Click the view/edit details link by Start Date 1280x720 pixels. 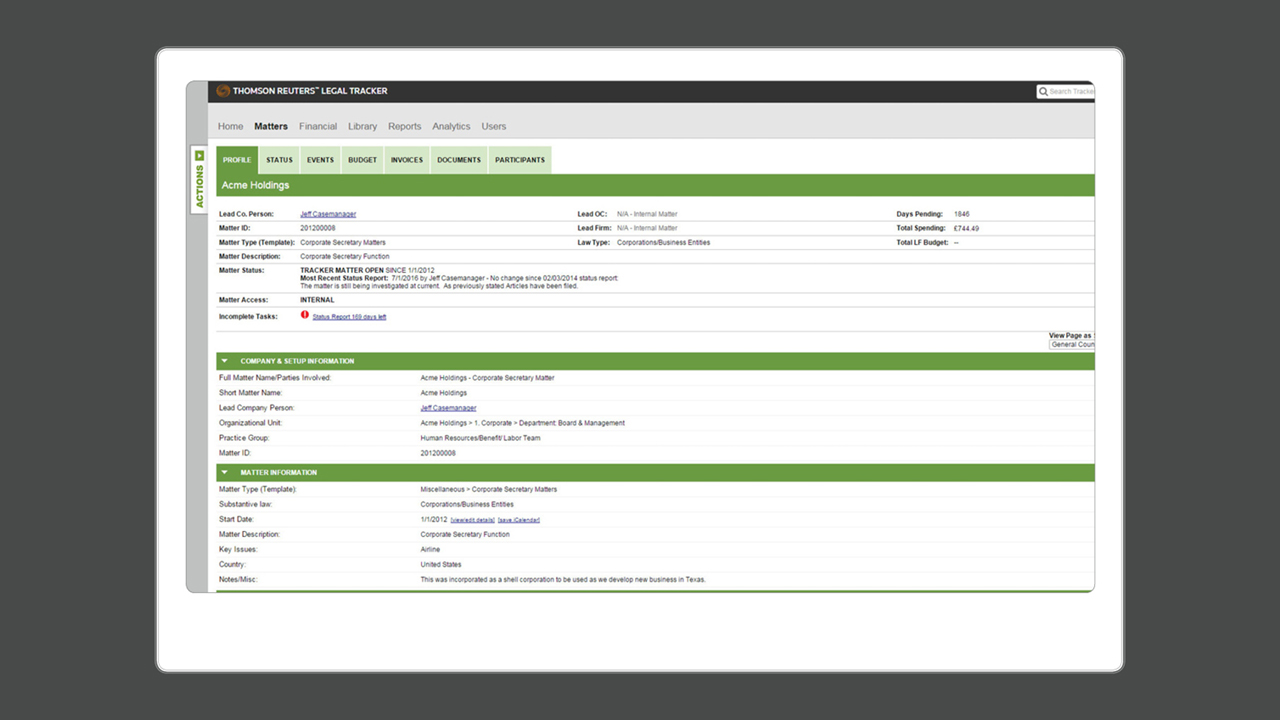(x=472, y=520)
